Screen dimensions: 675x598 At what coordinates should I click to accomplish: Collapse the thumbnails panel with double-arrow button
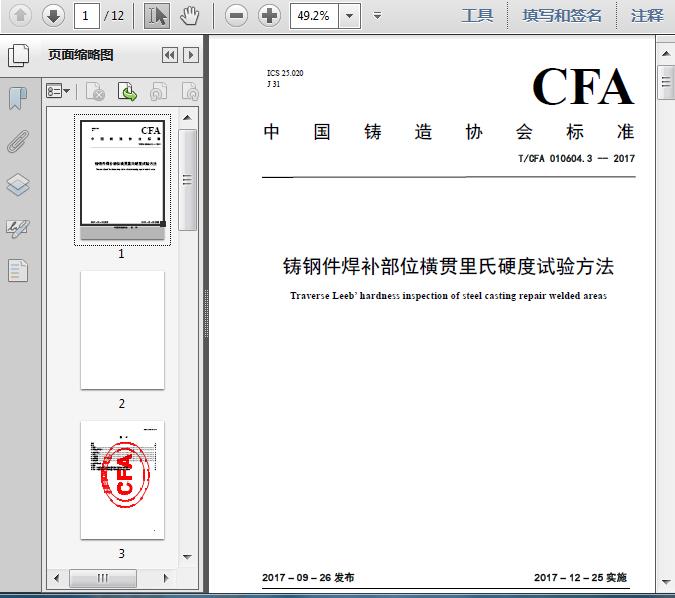(170, 55)
